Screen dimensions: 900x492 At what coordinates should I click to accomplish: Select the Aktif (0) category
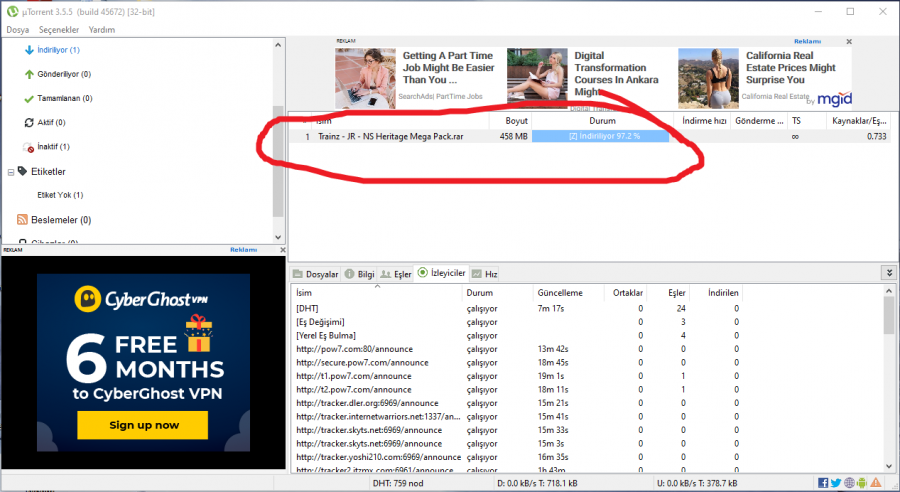click(x=51, y=122)
